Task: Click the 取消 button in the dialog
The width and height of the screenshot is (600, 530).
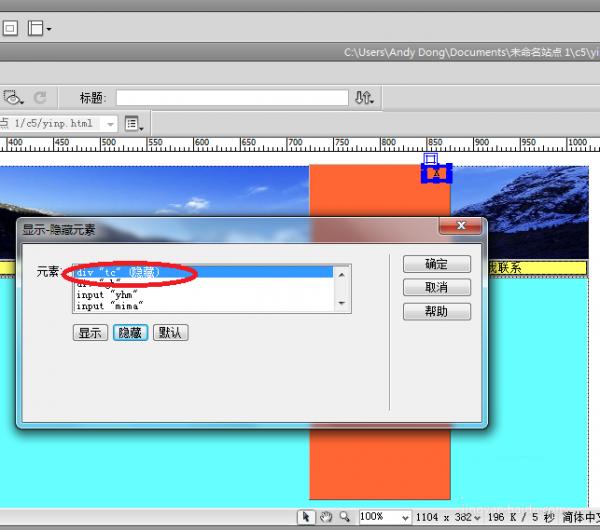Action: coord(437,287)
